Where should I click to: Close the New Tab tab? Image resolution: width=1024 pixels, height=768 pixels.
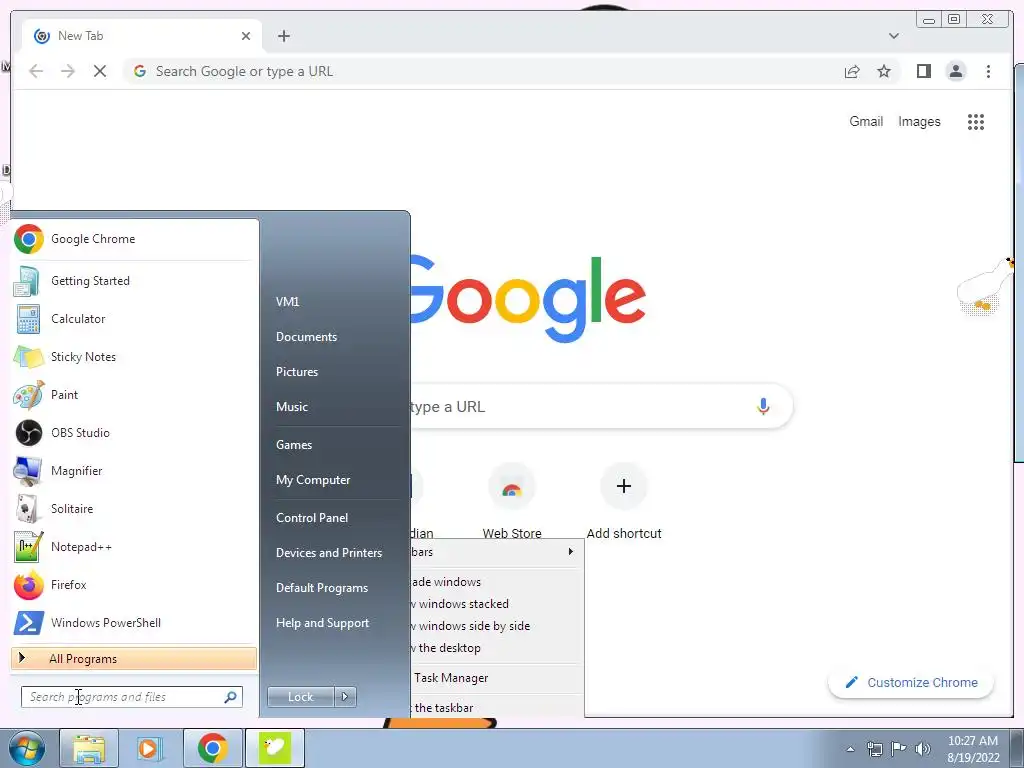point(246,36)
